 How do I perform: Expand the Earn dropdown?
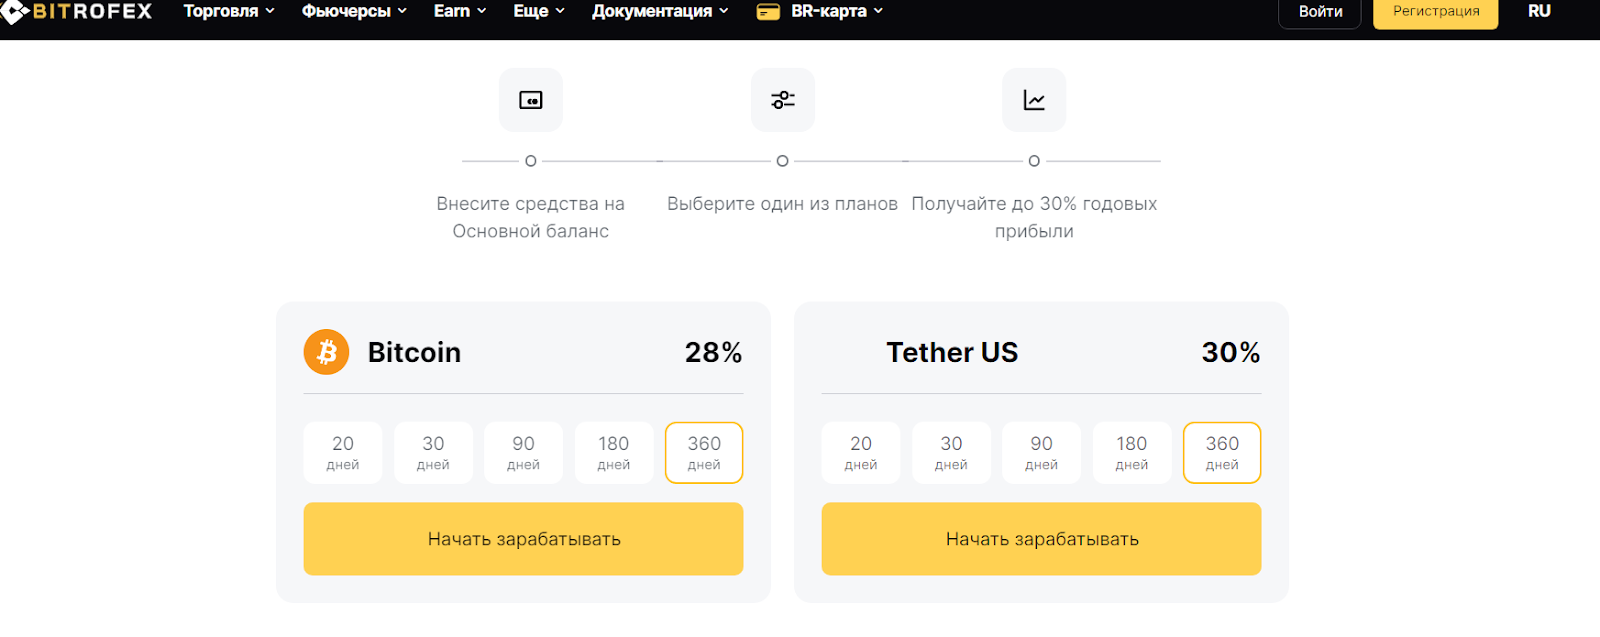[460, 11]
